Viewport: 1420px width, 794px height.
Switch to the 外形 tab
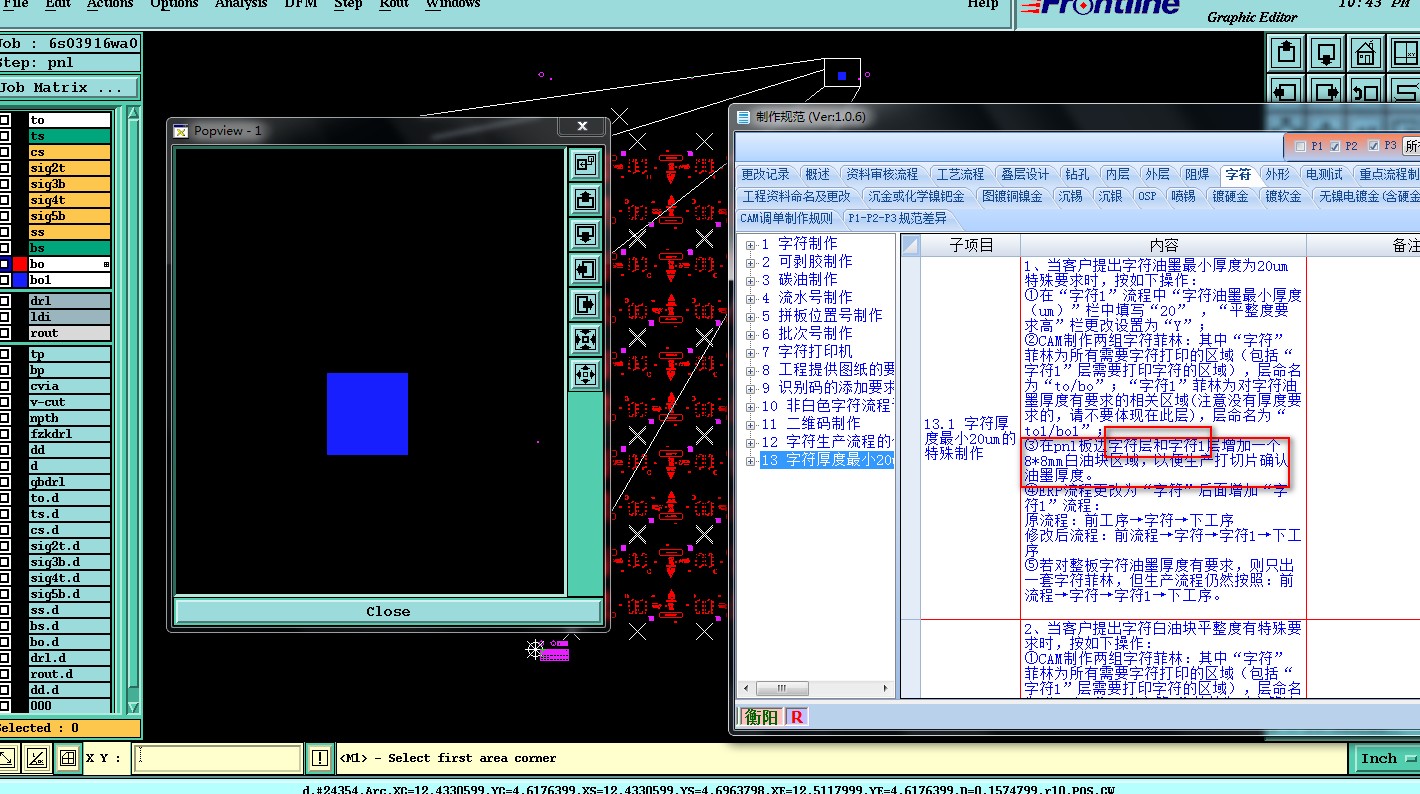1277,174
